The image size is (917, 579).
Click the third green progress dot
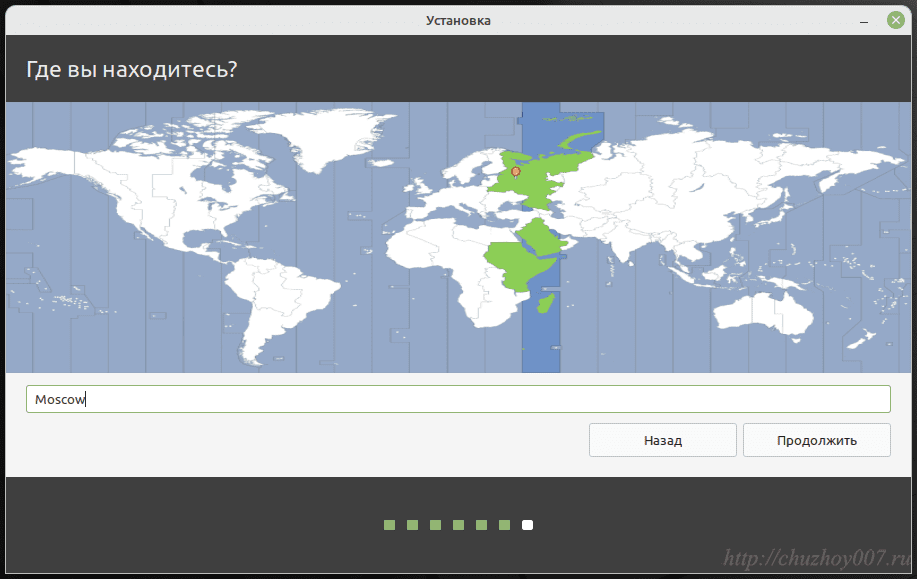click(x=435, y=525)
